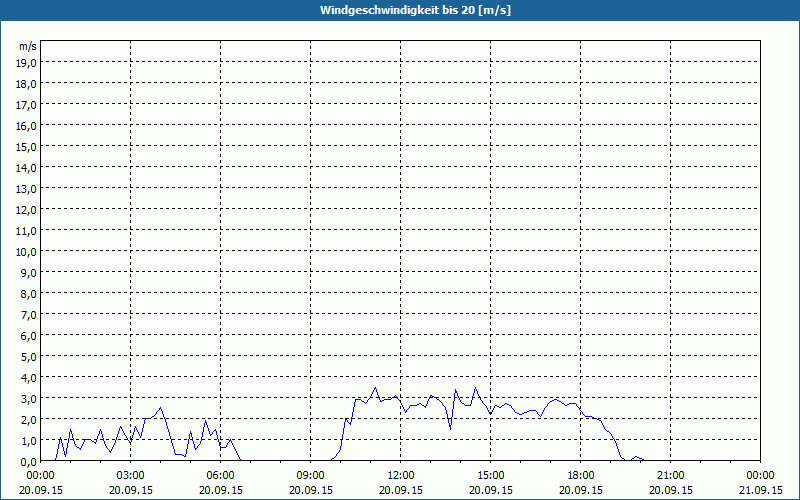
Task: Click the 18,0 y-axis label
Action: [x=27, y=84]
